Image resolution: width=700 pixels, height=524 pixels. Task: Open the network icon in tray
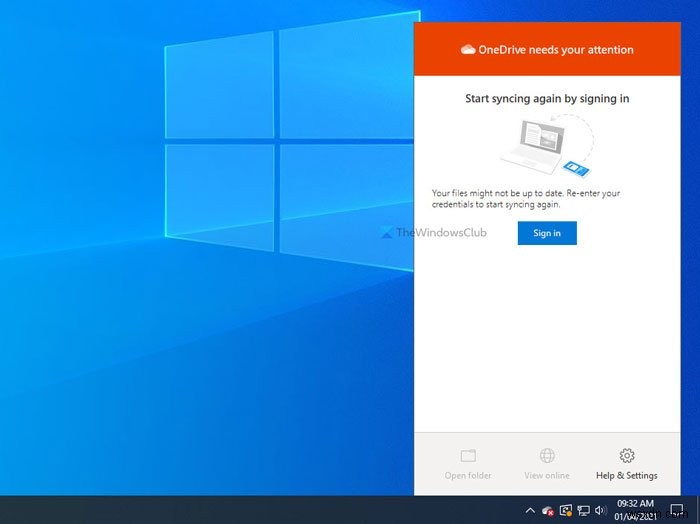583,511
